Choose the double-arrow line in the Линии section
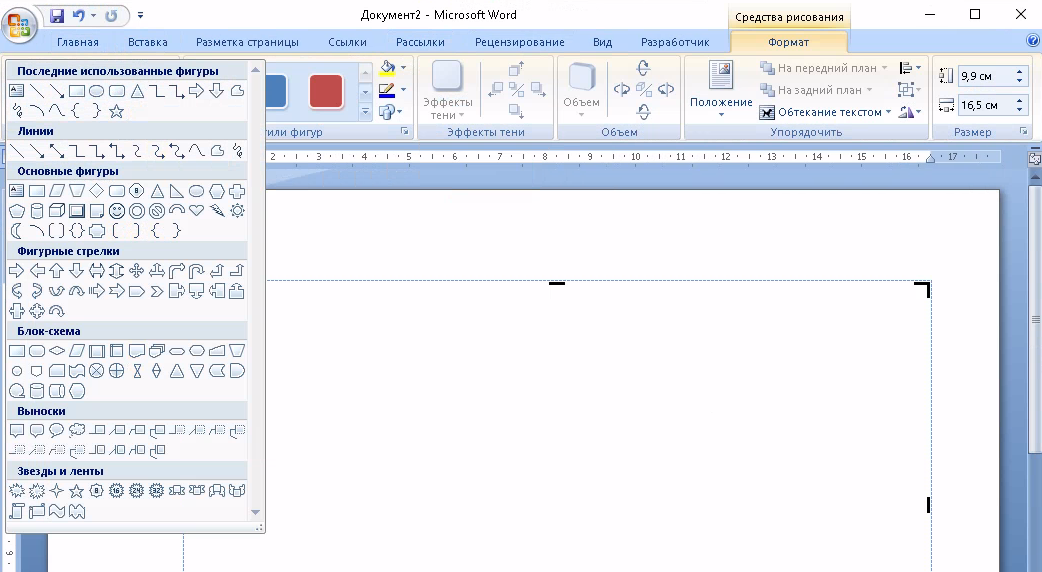The image size is (1042, 572). click(x=57, y=151)
